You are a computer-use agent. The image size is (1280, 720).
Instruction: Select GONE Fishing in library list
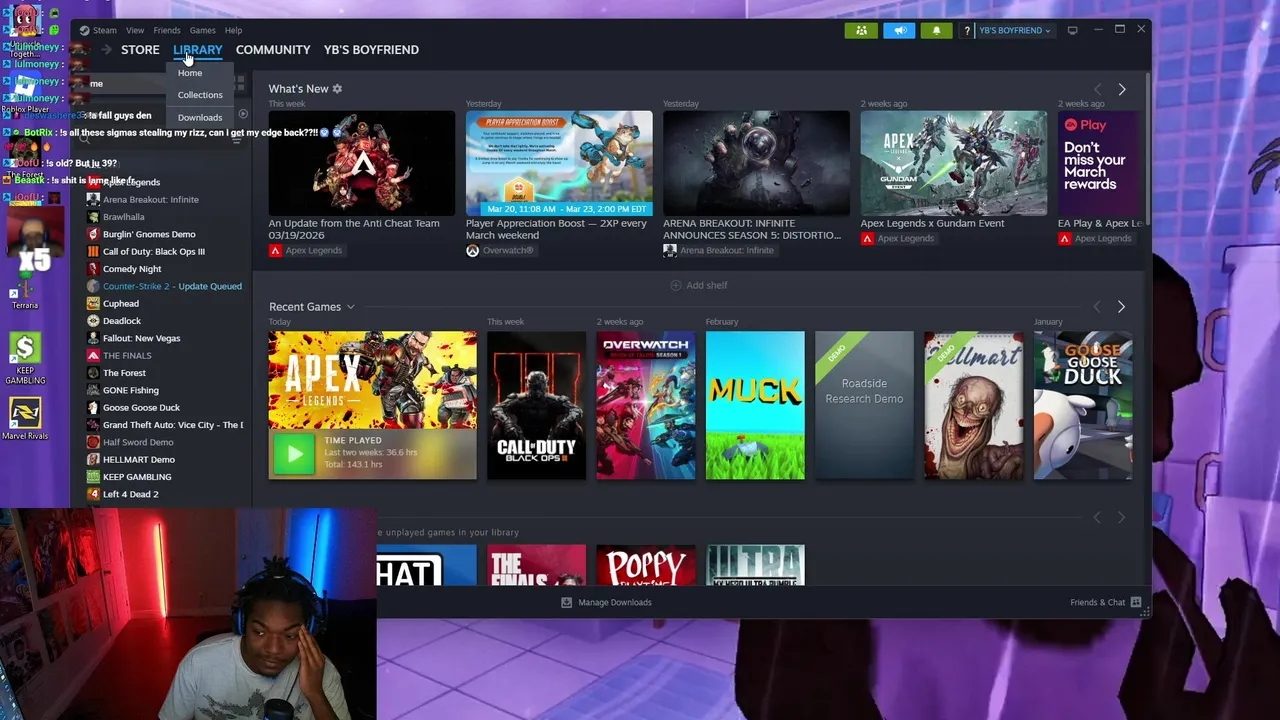coord(131,390)
